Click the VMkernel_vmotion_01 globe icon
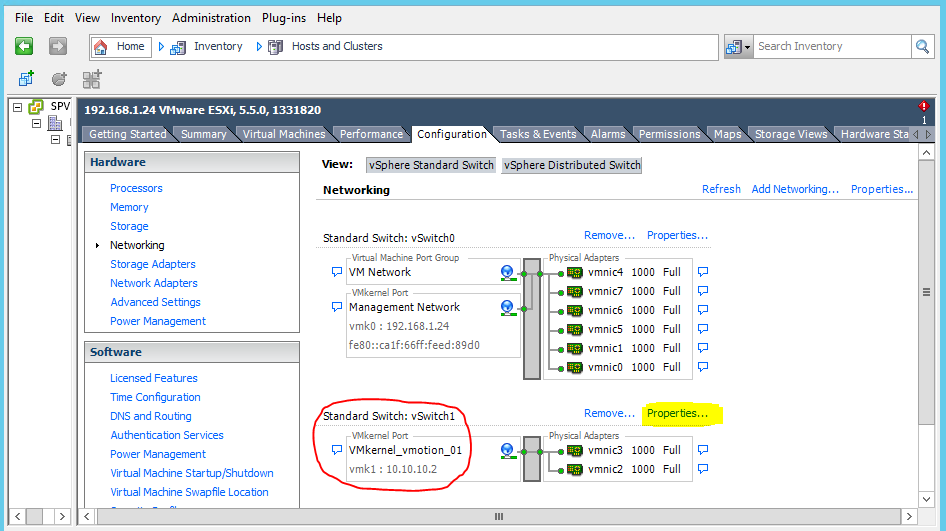Image resolution: width=946 pixels, height=531 pixels. click(507, 451)
